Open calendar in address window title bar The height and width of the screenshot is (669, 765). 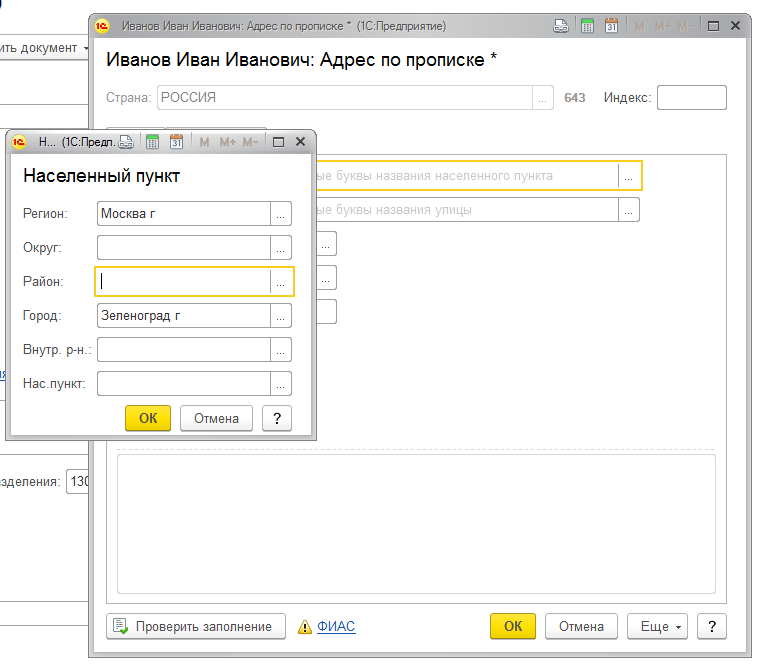point(611,25)
